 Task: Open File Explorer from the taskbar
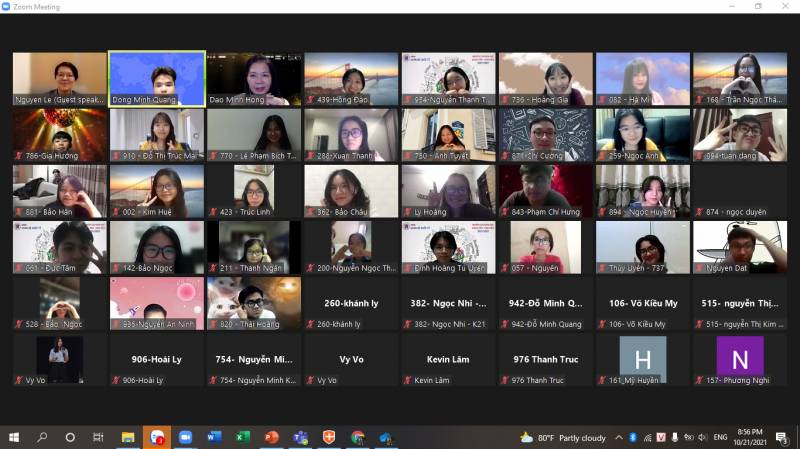128,437
